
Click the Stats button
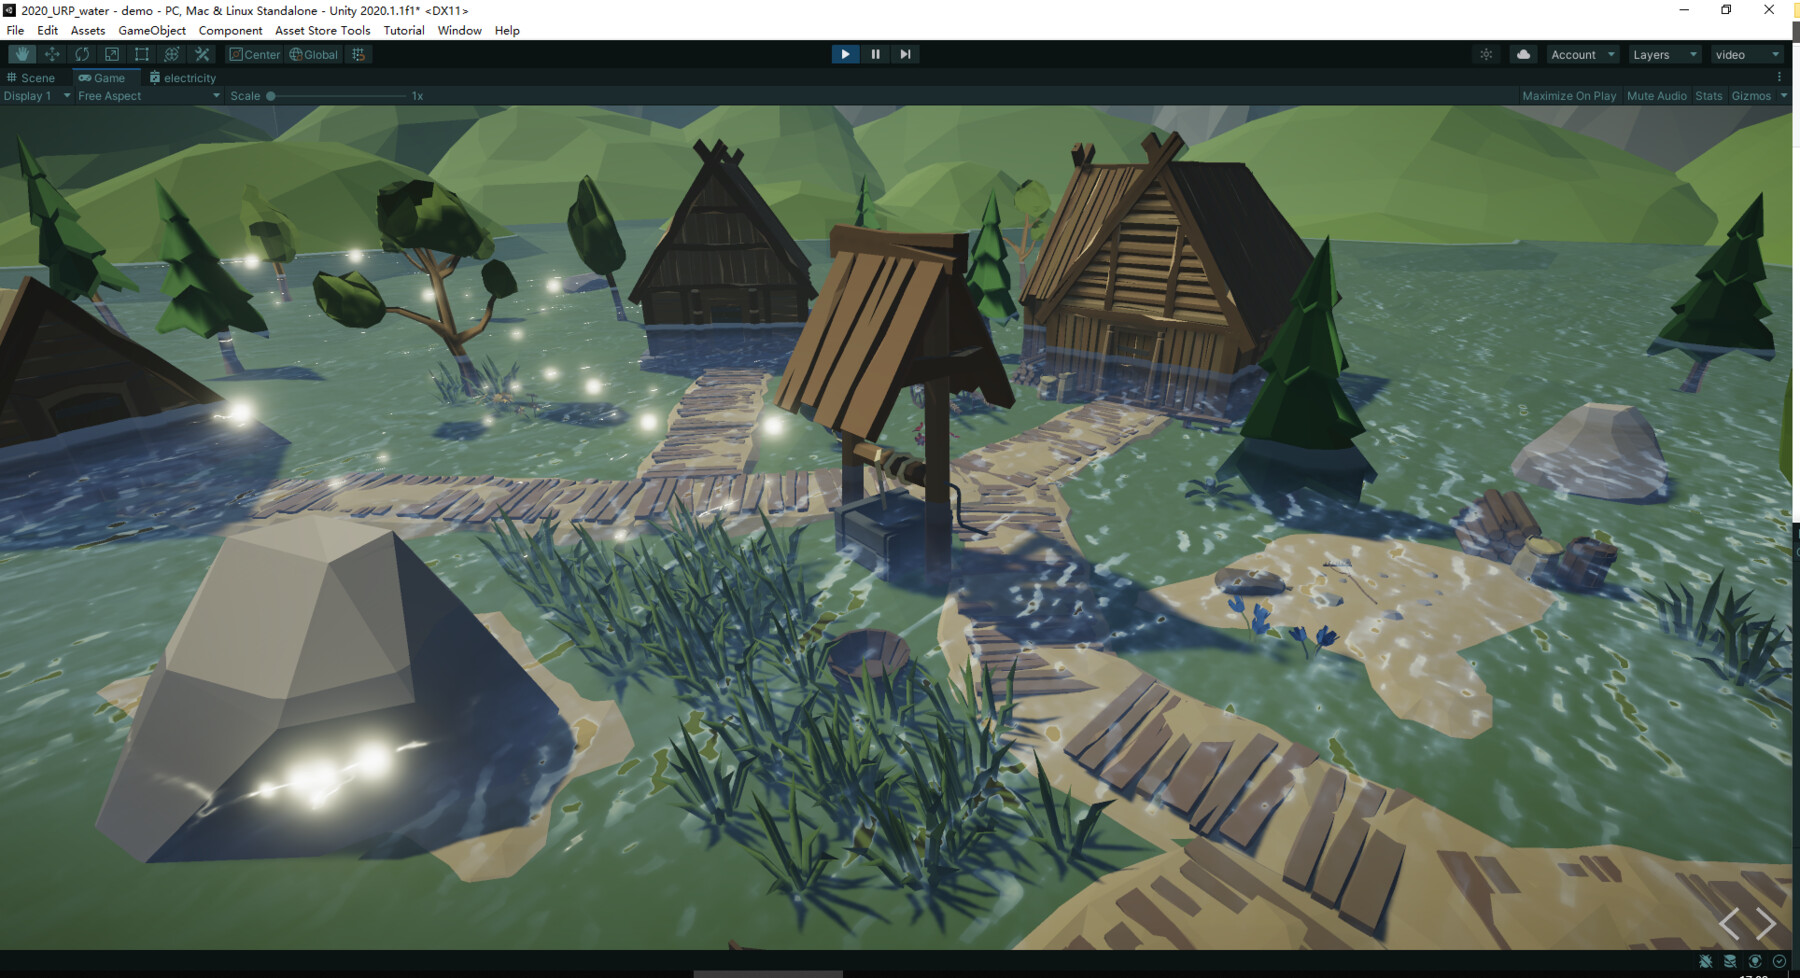(1707, 95)
